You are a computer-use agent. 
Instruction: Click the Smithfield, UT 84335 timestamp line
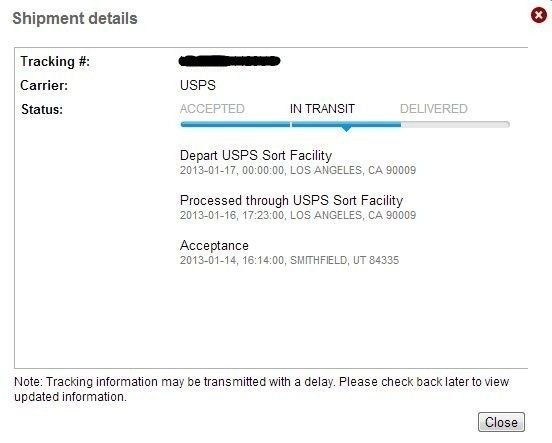tap(289, 260)
